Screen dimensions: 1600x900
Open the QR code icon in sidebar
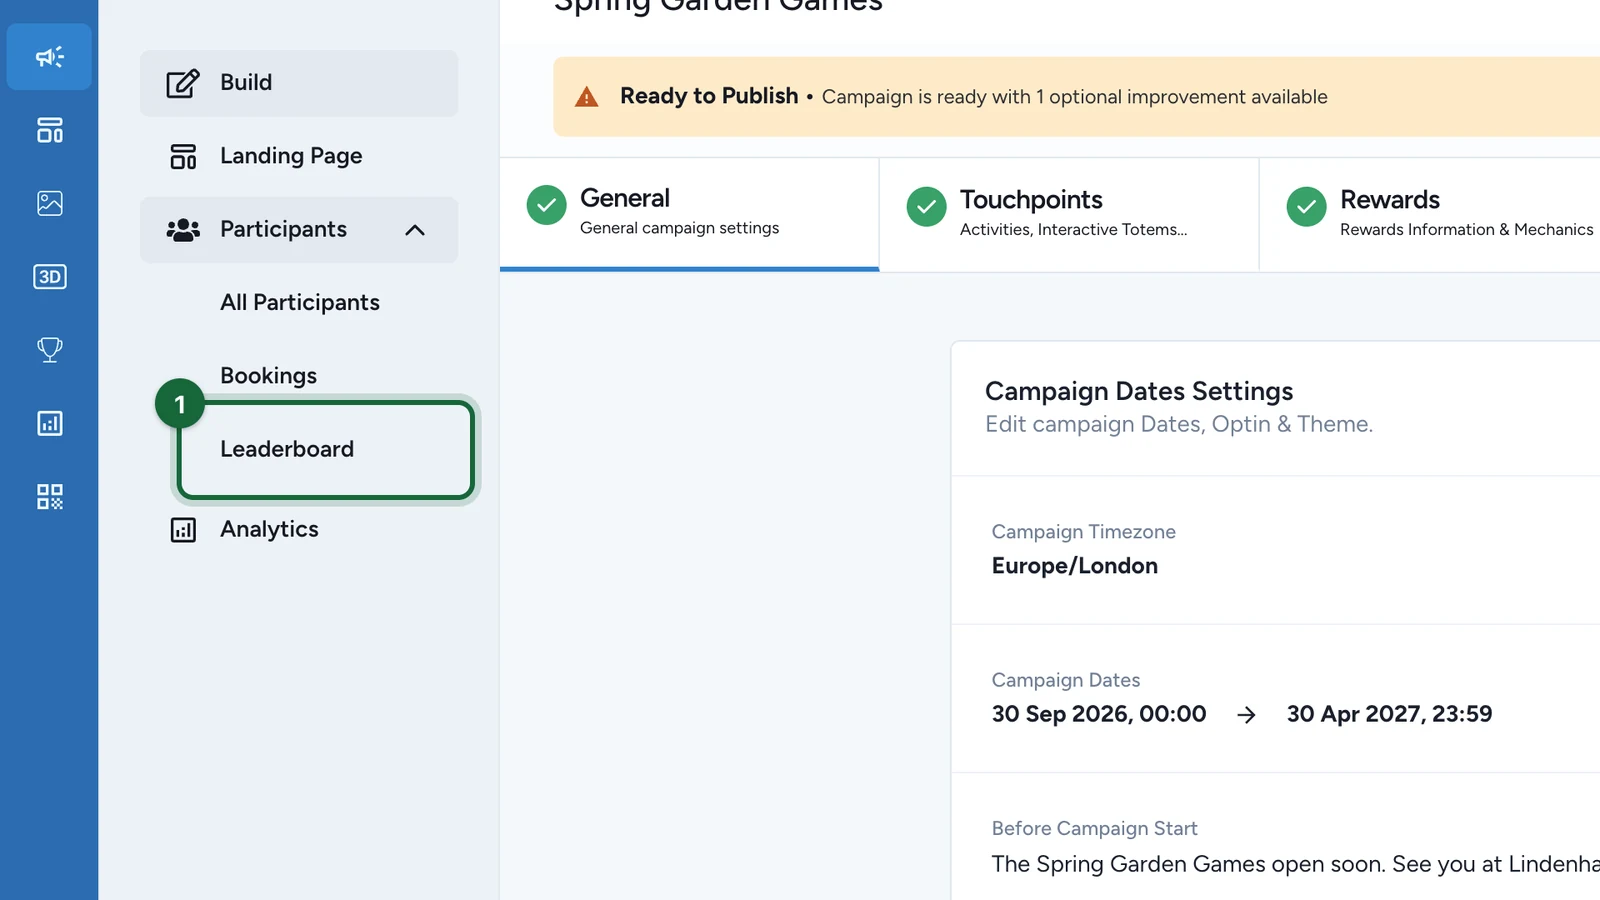[x=49, y=497]
